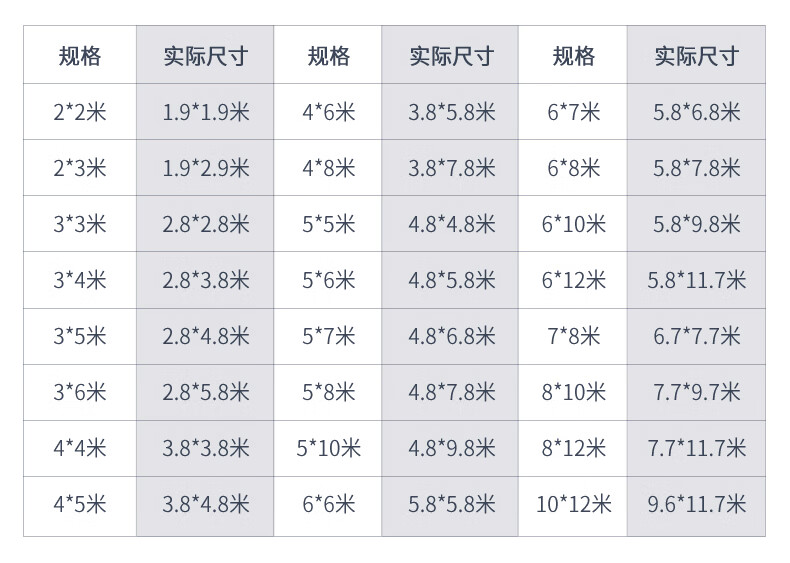
Task: Click the 6*7米 specification cell
Action: 574,111
